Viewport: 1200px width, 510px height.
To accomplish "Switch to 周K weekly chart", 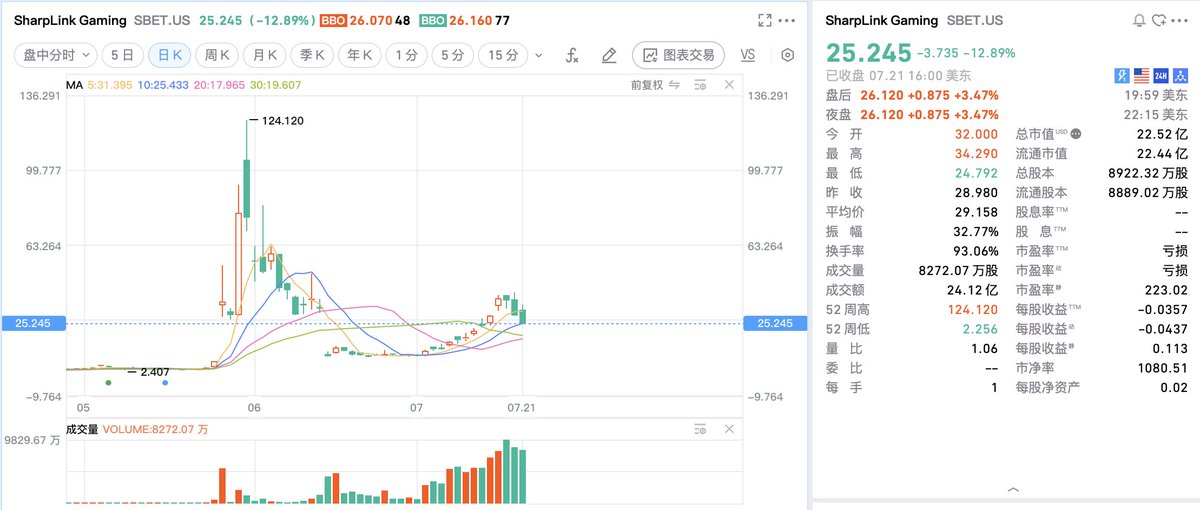I will [x=216, y=56].
